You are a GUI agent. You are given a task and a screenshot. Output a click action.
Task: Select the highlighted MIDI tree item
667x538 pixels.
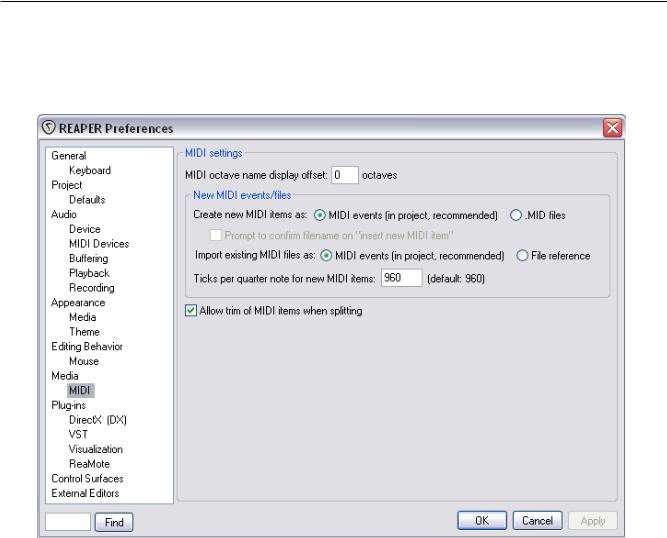click(80, 390)
